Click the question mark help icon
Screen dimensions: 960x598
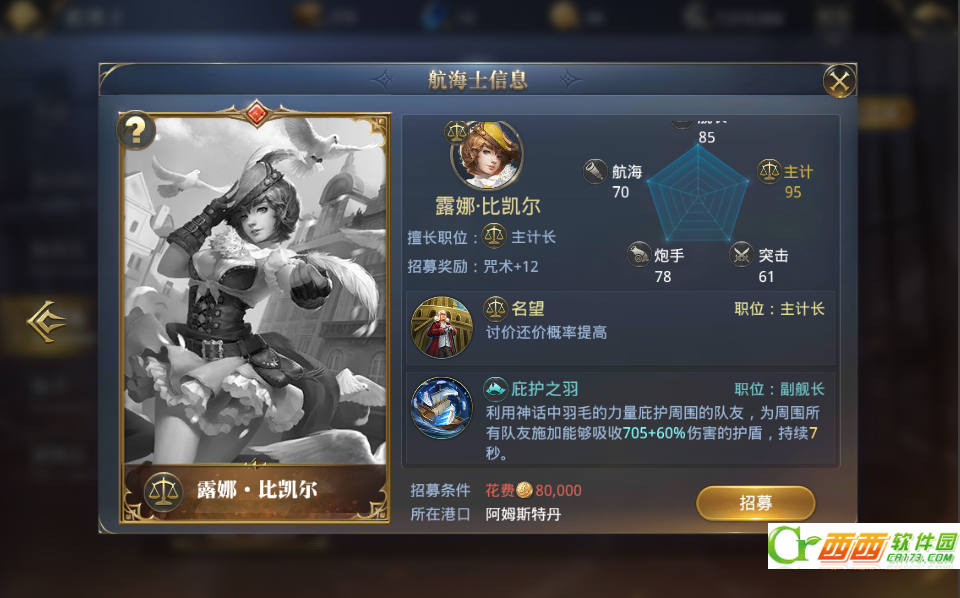136,130
